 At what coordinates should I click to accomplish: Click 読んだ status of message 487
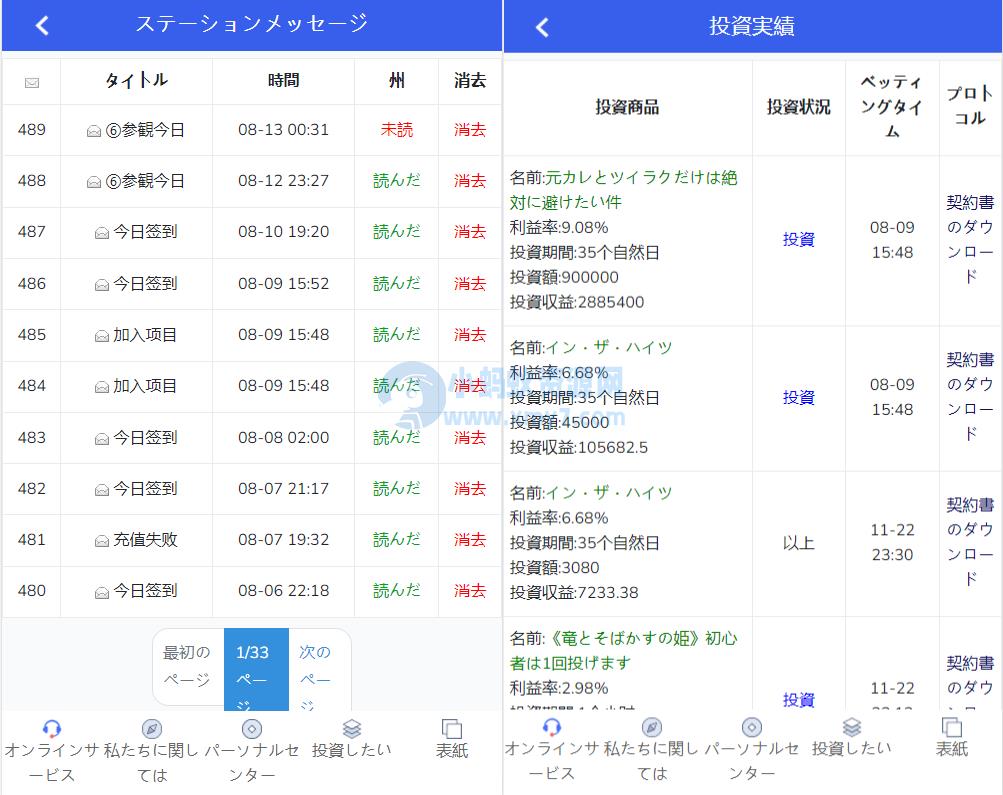(x=397, y=232)
